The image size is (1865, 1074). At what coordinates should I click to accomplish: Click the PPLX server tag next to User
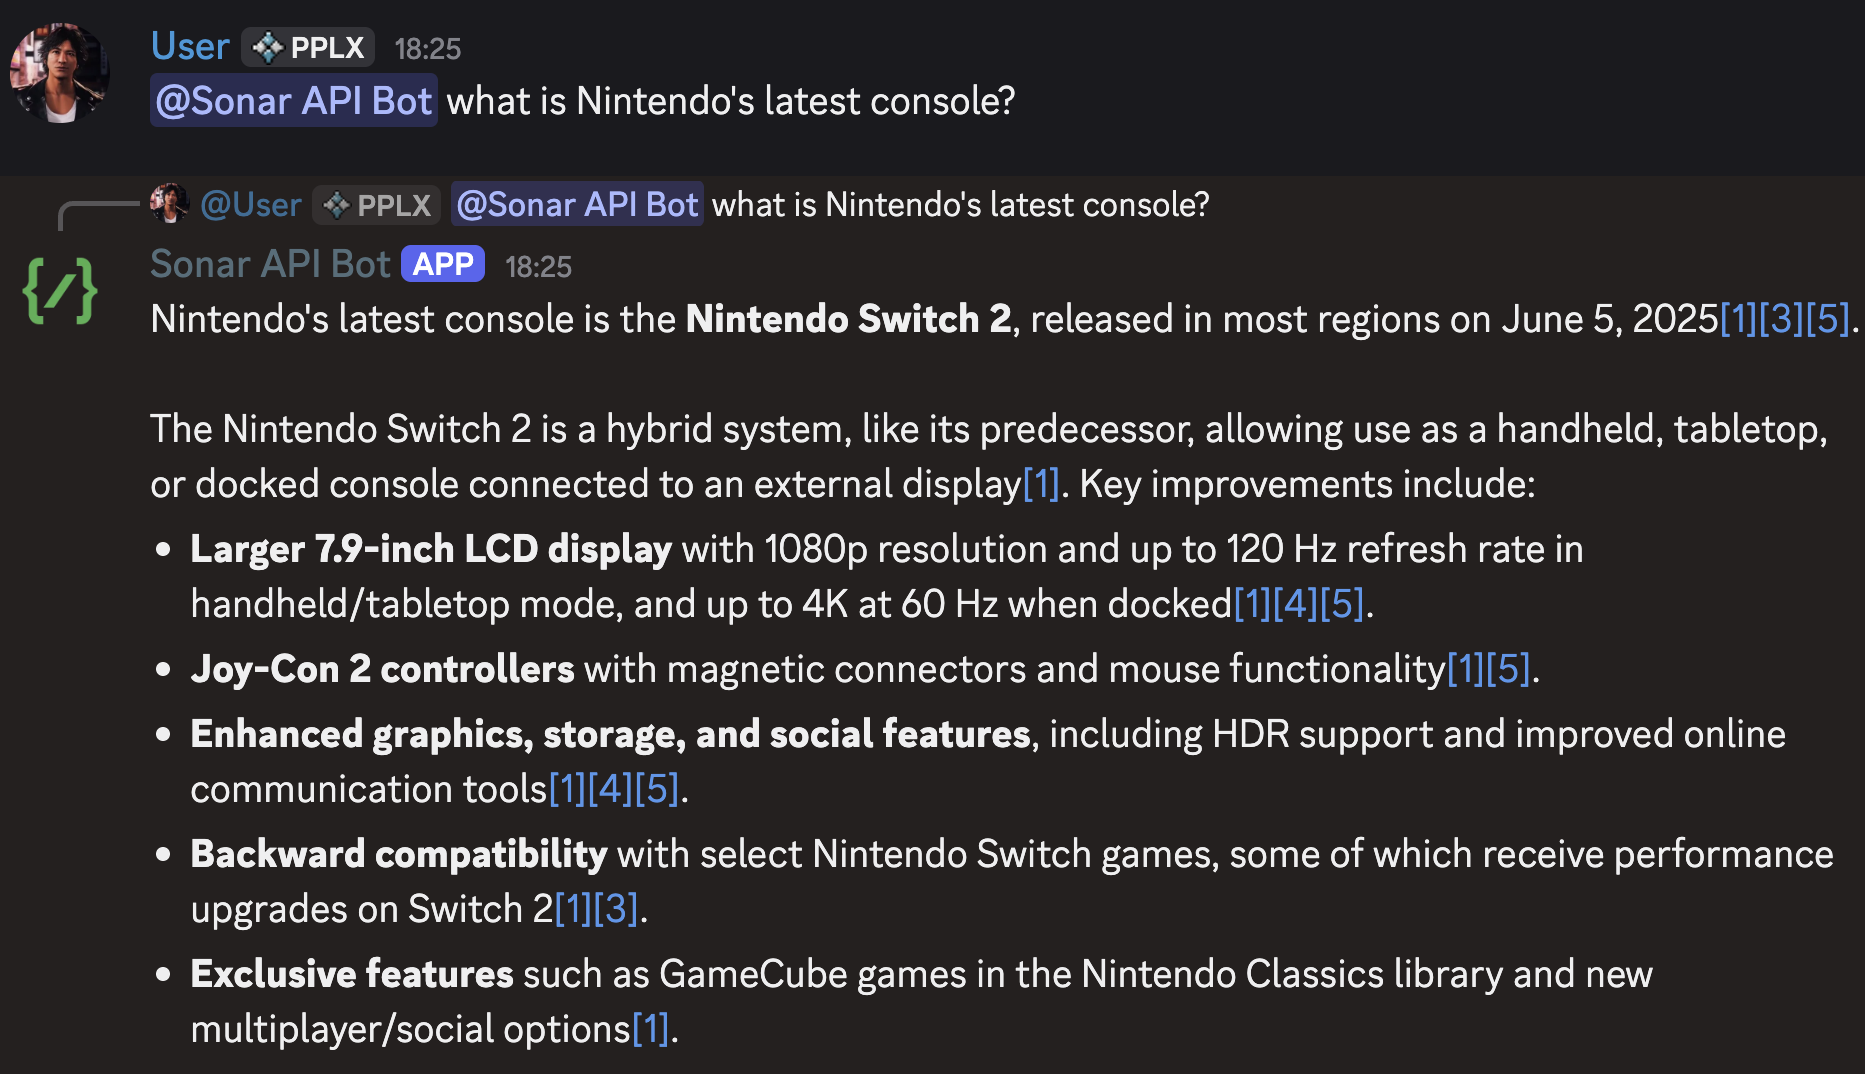[x=307, y=46]
